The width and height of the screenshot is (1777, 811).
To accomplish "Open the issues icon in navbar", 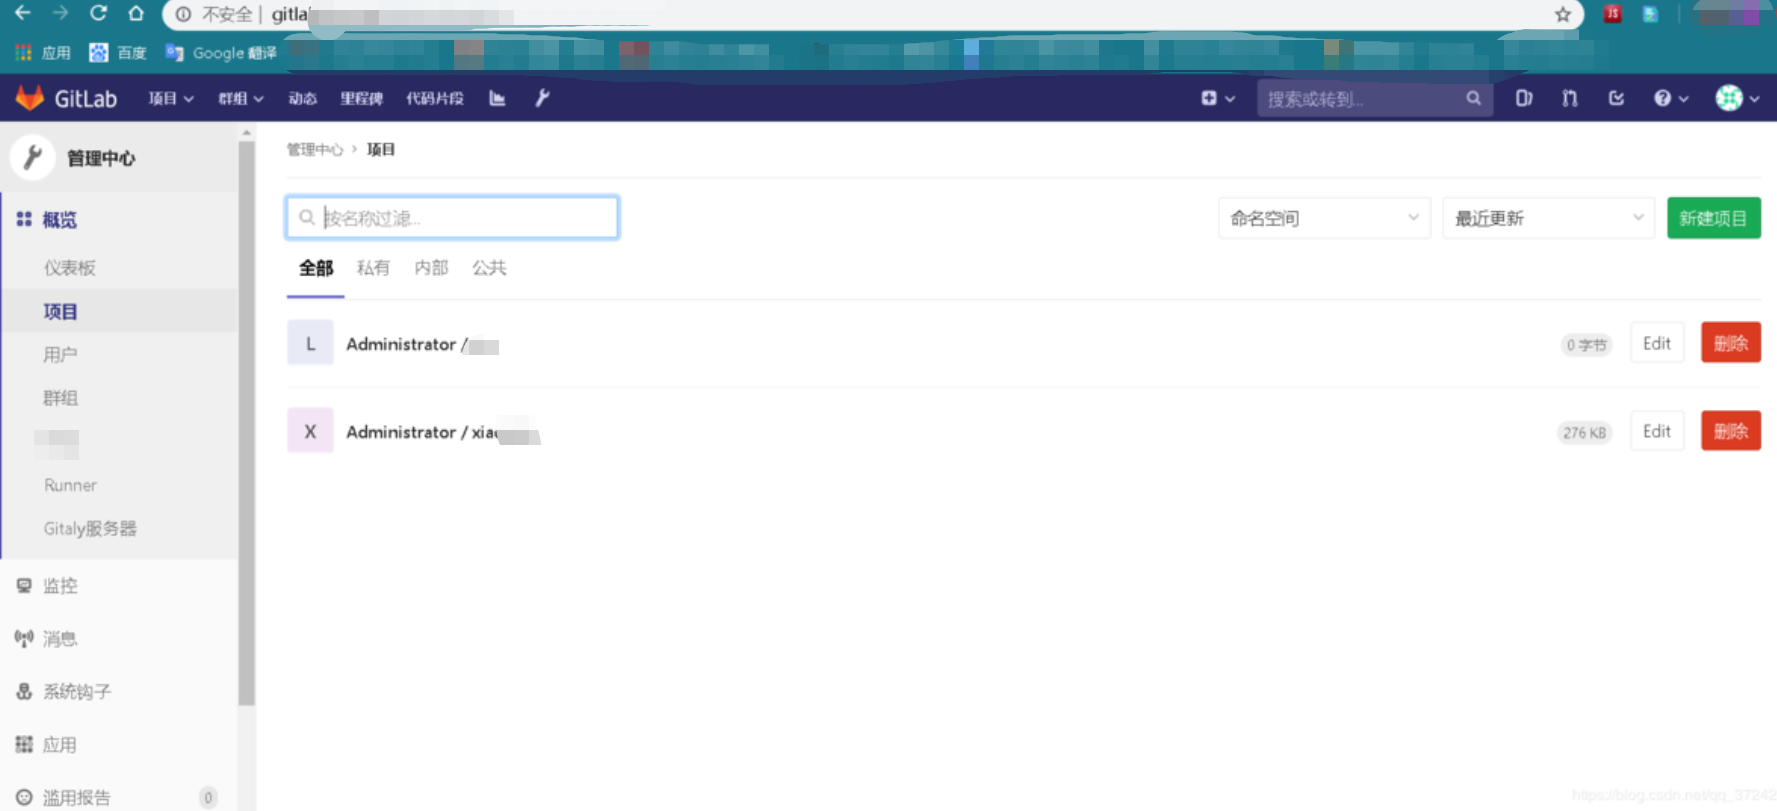I will pos(1523,98).
